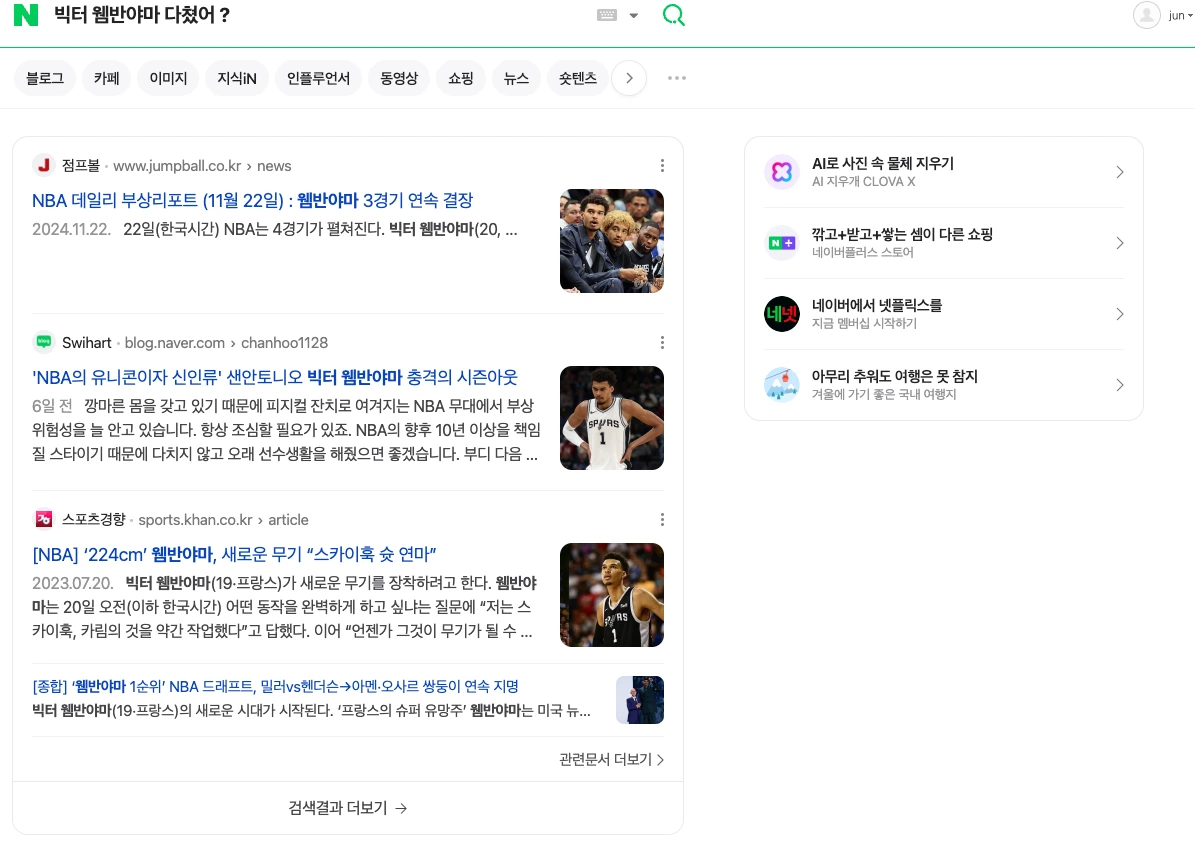1195x855 pixels.
Task: Click the green Naver N logo
Action: tap(26, 14)
